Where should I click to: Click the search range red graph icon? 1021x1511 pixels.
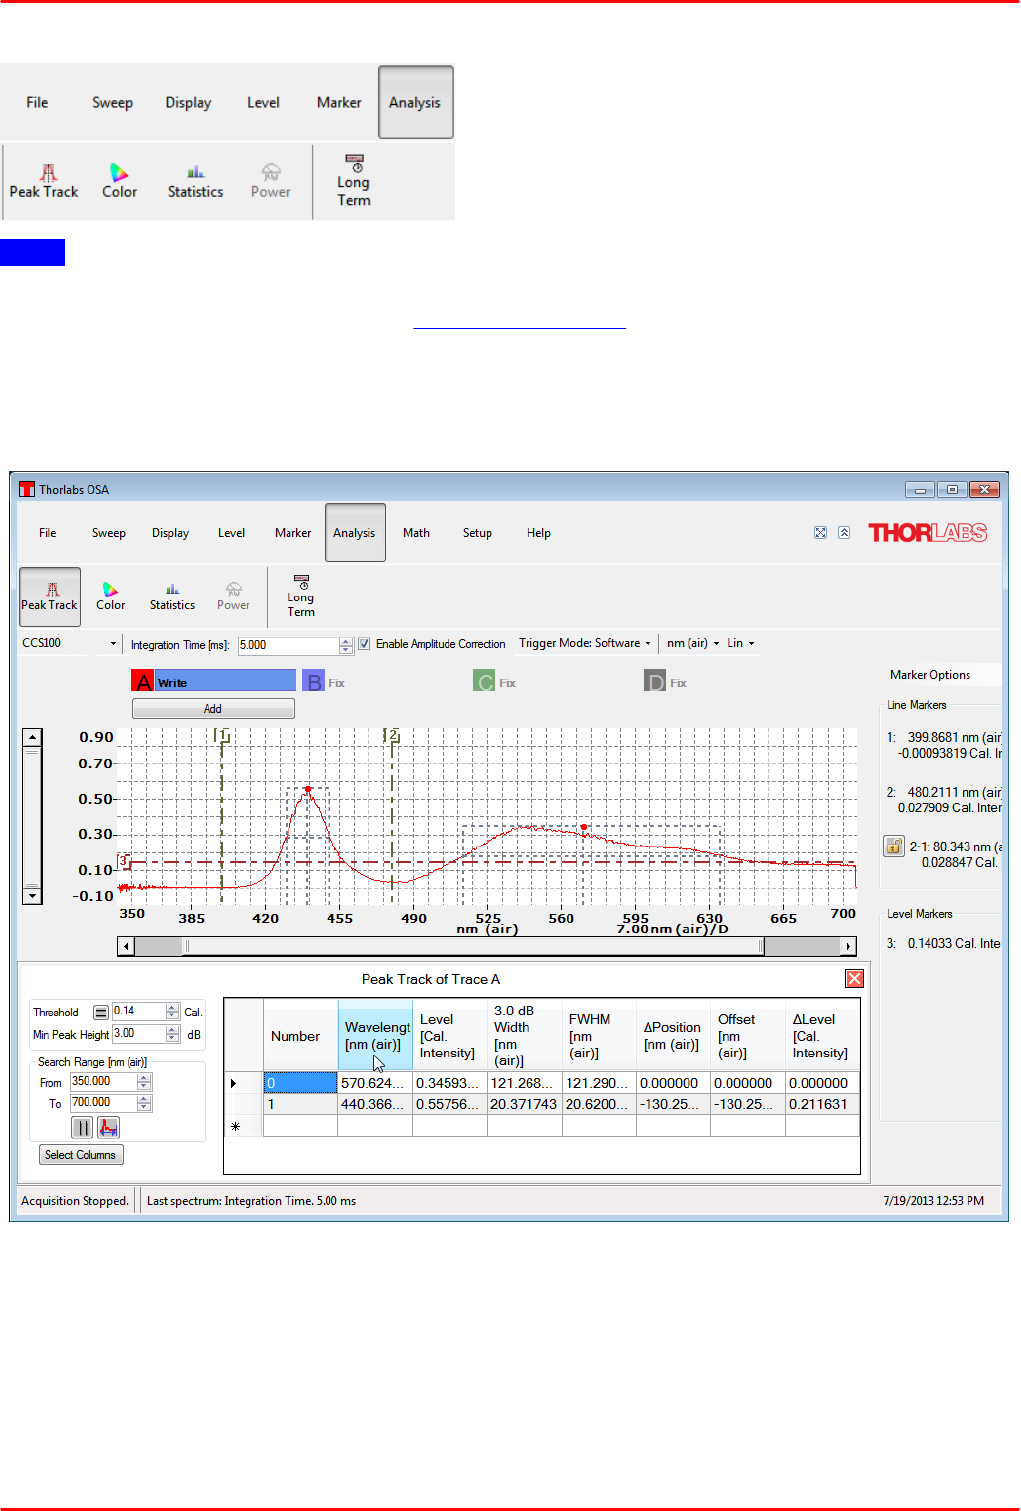coord(108,1128)
